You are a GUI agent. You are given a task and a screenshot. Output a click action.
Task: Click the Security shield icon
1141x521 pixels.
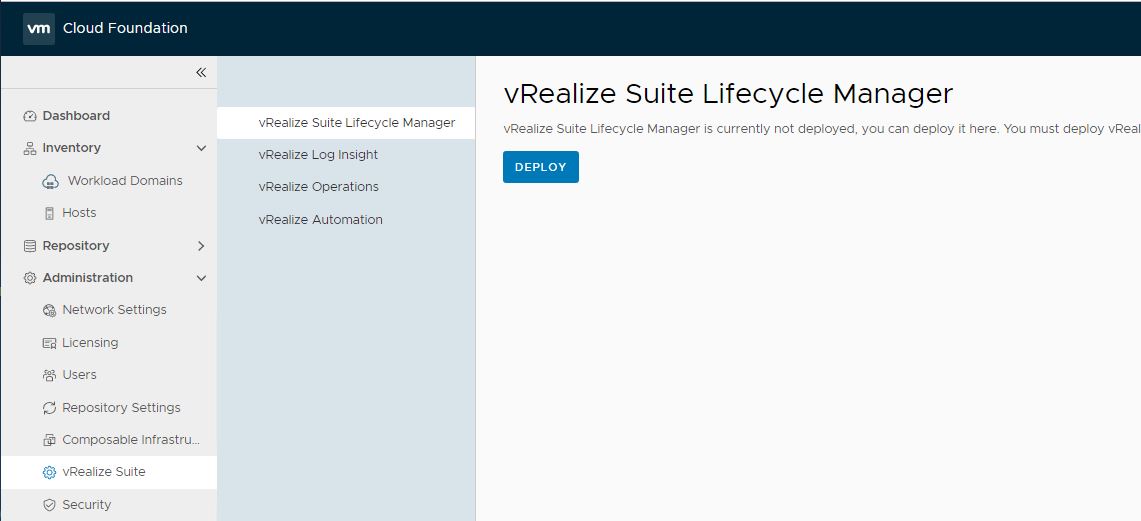click(x=50, y=505)
